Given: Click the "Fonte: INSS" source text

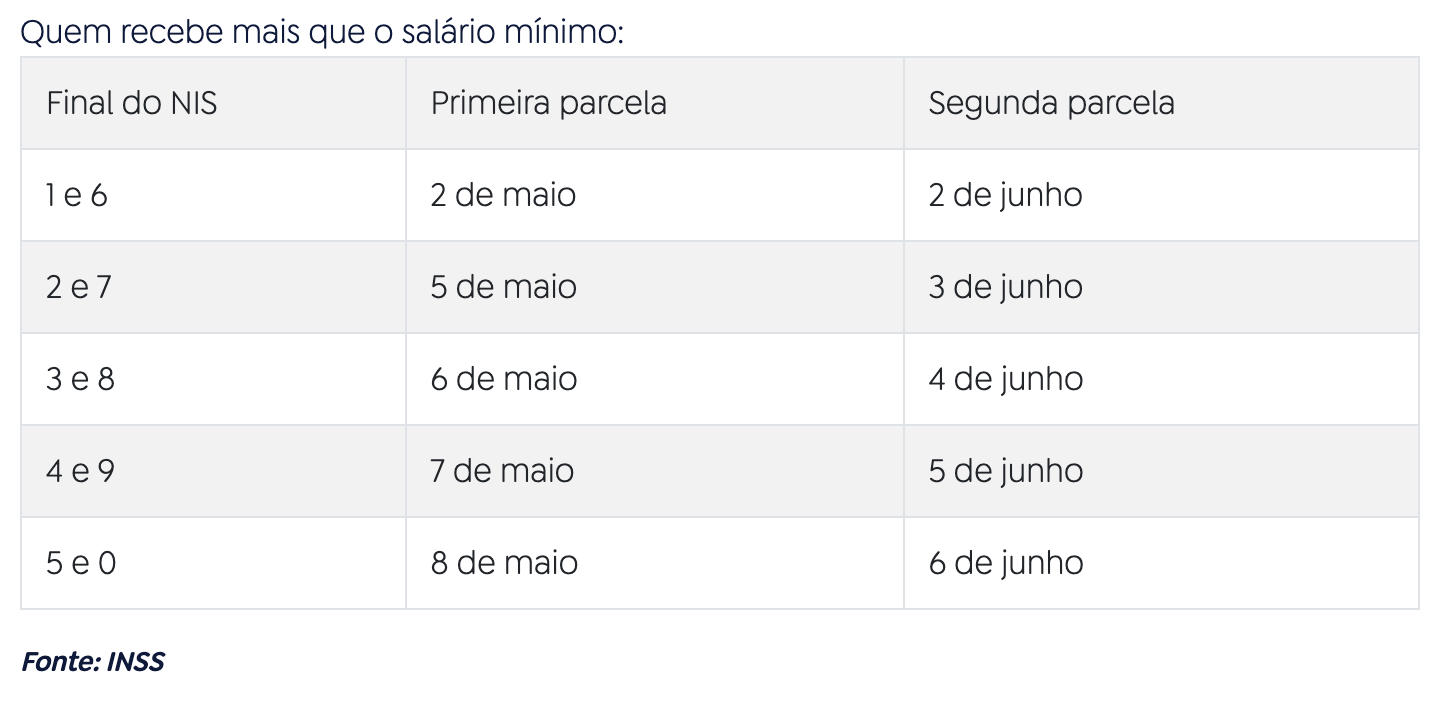Looking at the screenshot, I should [93, 661].
